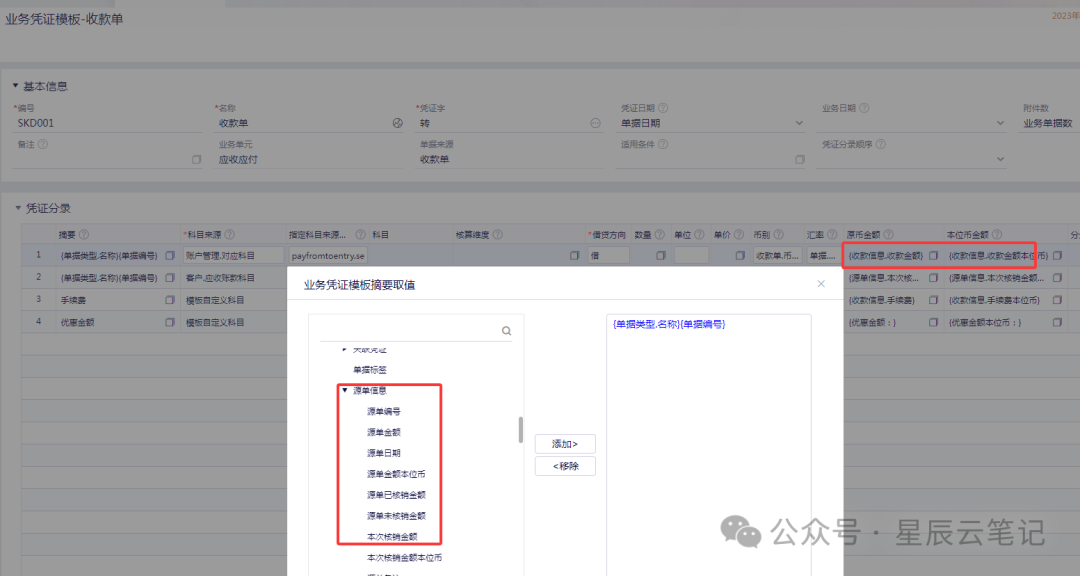
Task: Open the ellipsis lookup in the 凭证字 field
Action: [x=596, y=123]
